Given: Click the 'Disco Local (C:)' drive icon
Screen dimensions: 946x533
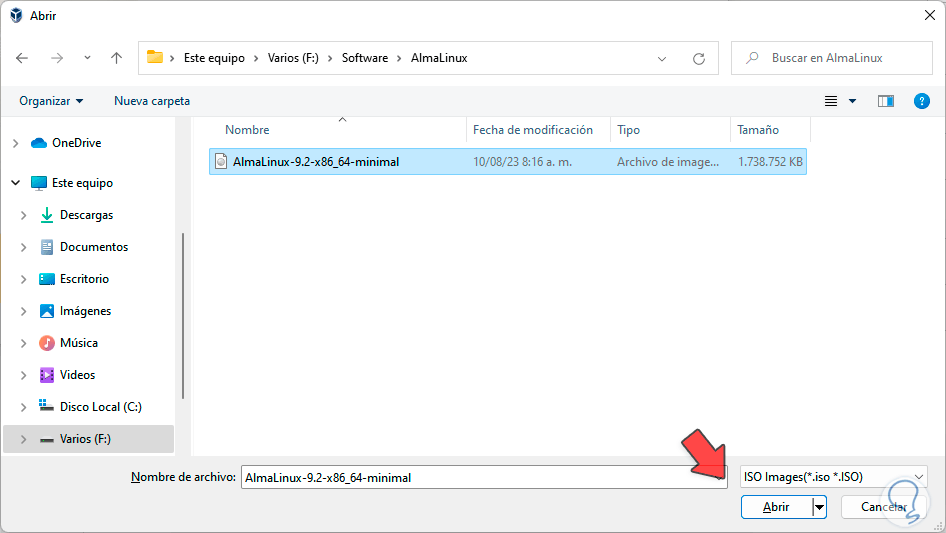Looking at the screenshot, I should 46,405.
